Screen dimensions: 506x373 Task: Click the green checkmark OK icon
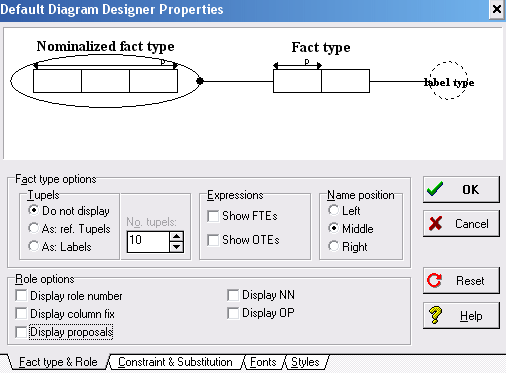coord(435,189)
